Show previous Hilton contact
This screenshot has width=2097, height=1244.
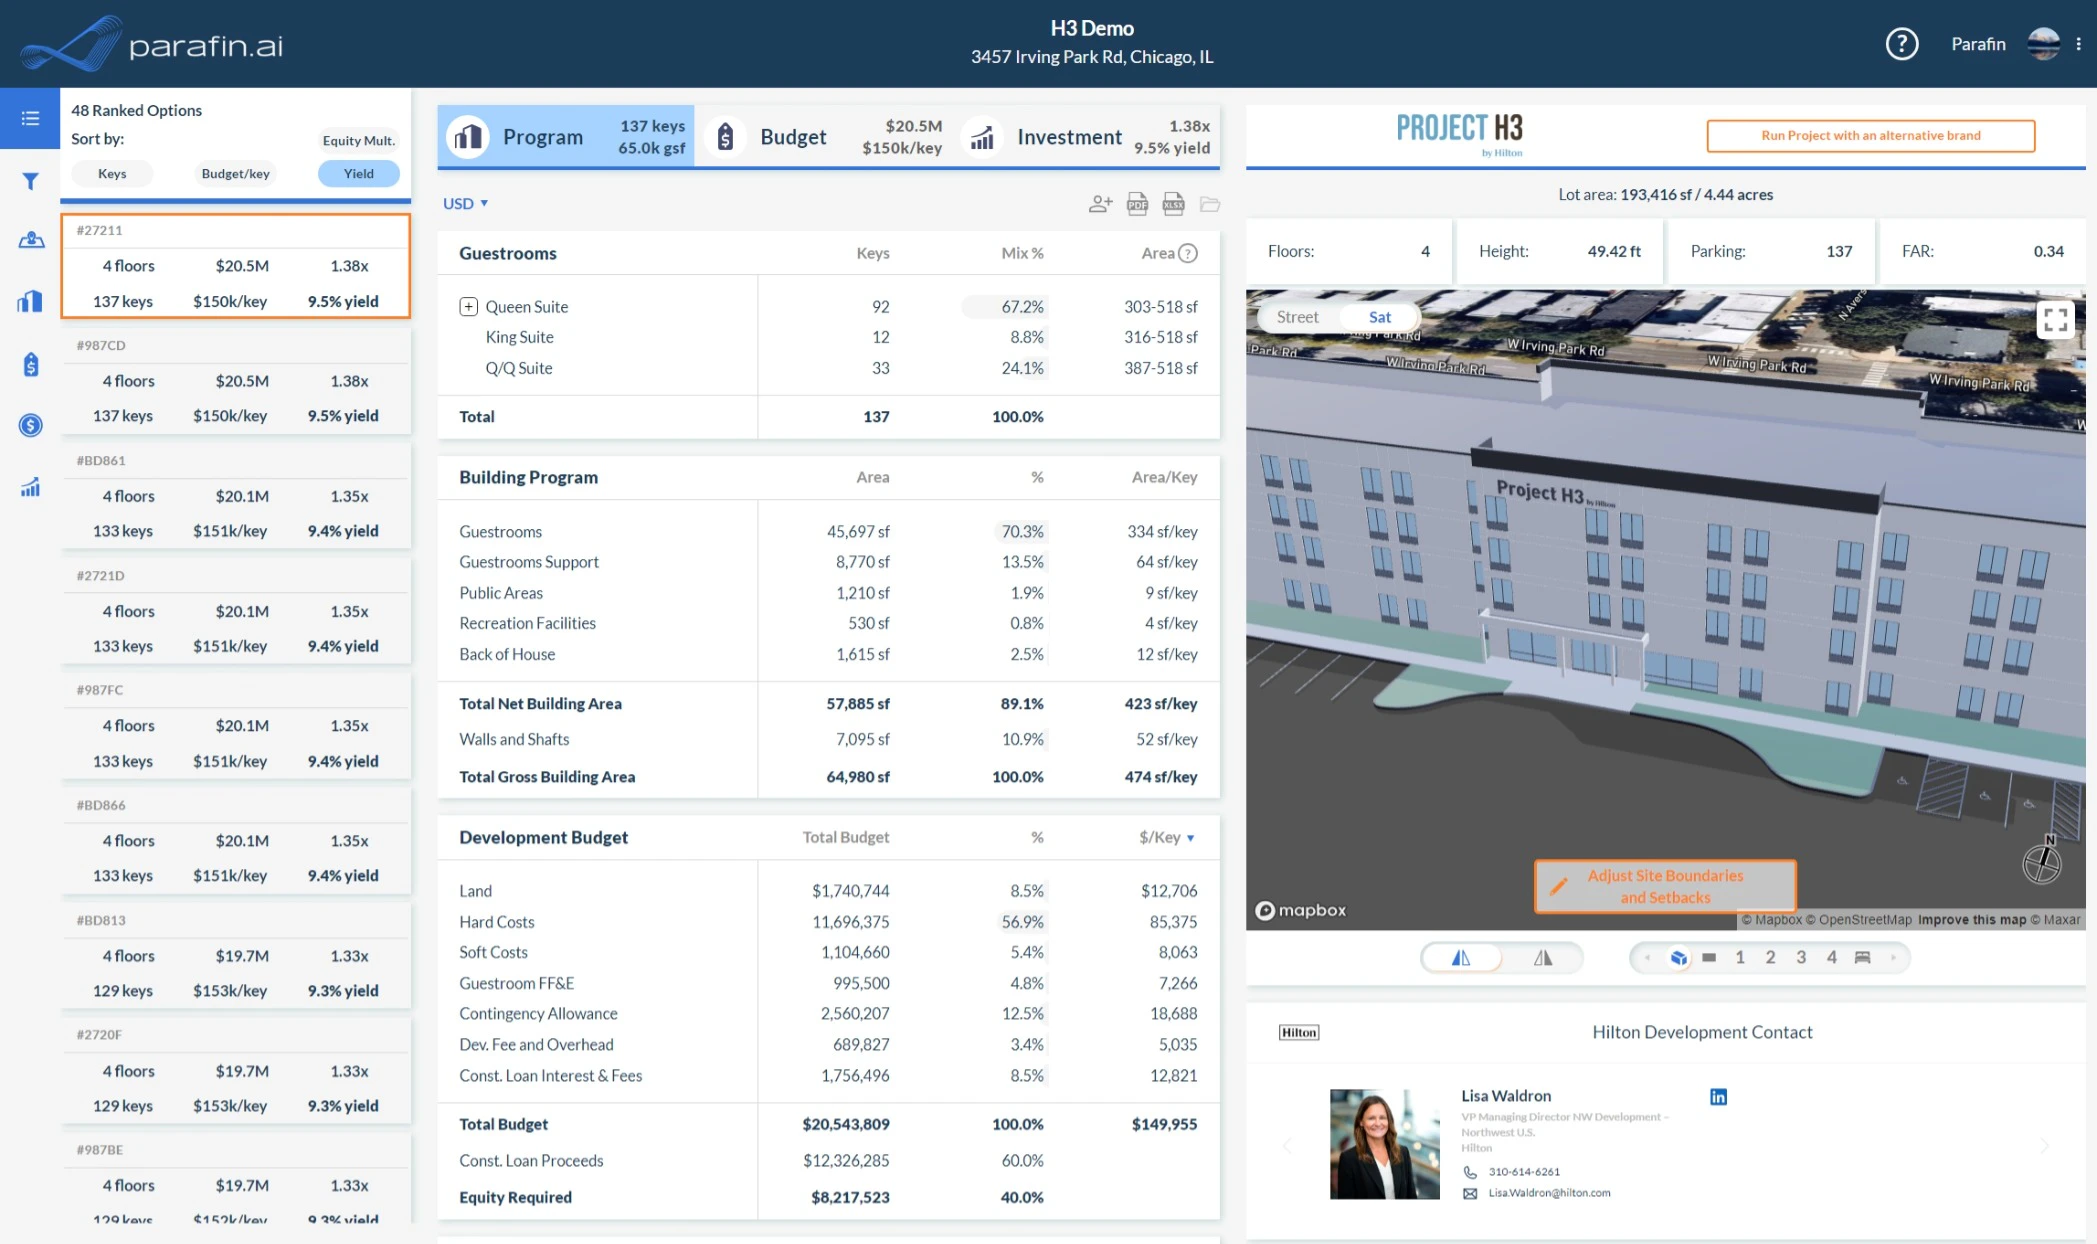pyautogui.click(x=1287, y=1146)
